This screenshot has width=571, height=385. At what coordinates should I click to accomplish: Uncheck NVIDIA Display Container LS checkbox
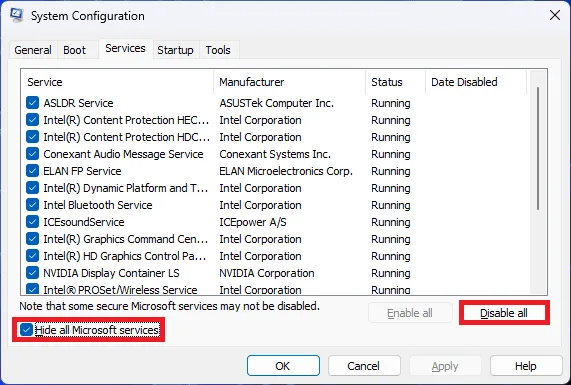(32, 273)
